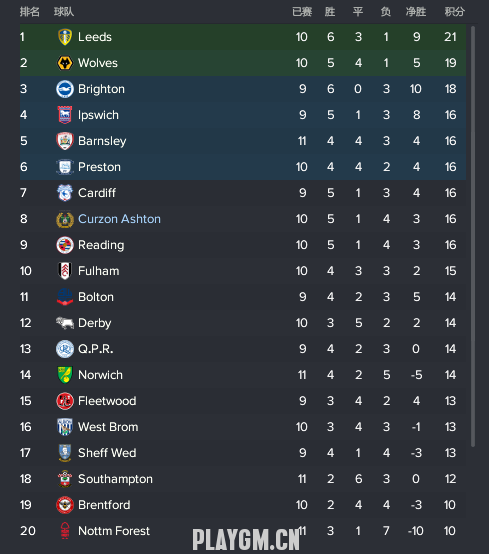Open the Brentford bee crest
The width and height of the screenshot is (489, 554).
point(65,505)
